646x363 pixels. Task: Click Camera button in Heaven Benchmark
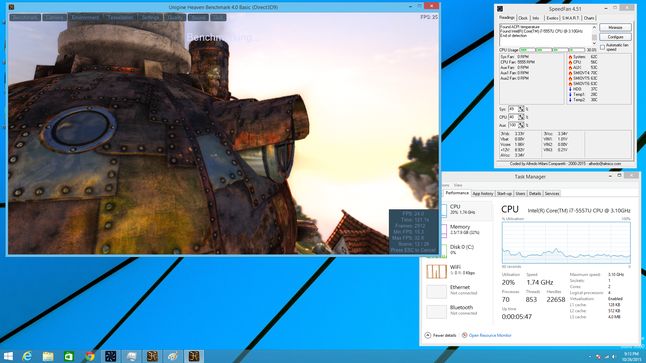pyautogui.click(x=55, y=17)
